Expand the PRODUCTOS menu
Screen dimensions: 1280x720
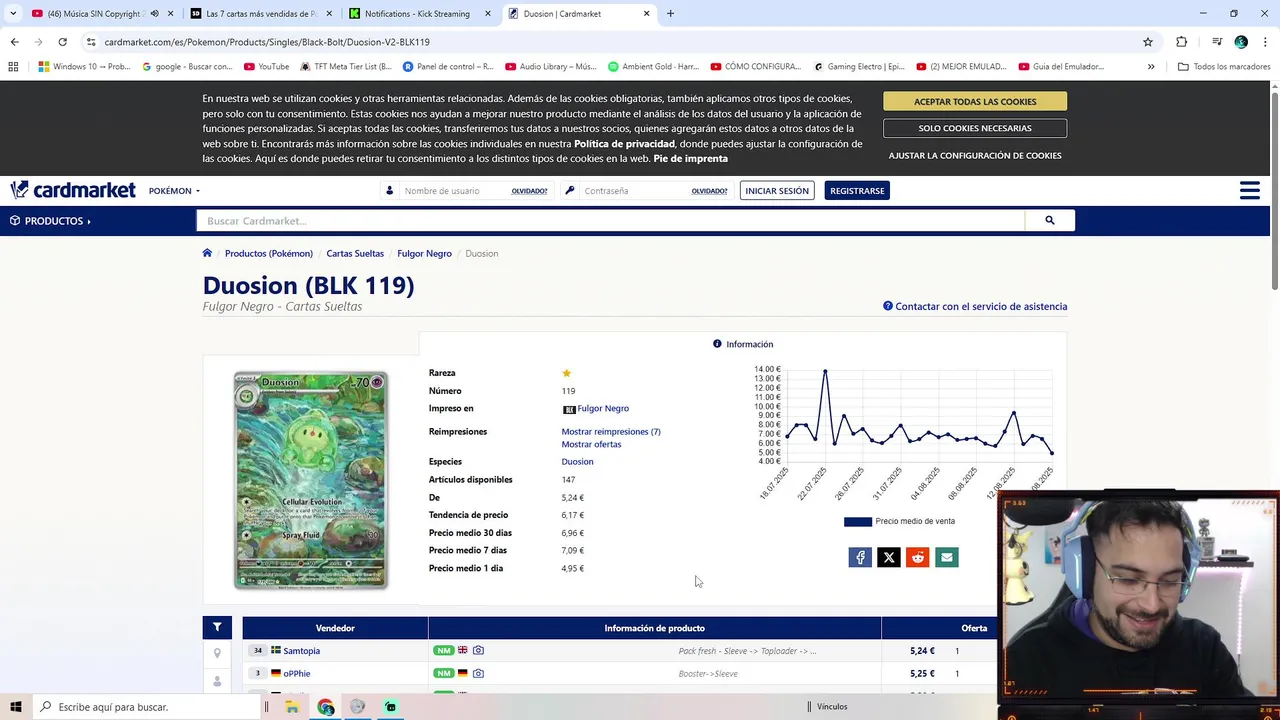click(50, 221)
